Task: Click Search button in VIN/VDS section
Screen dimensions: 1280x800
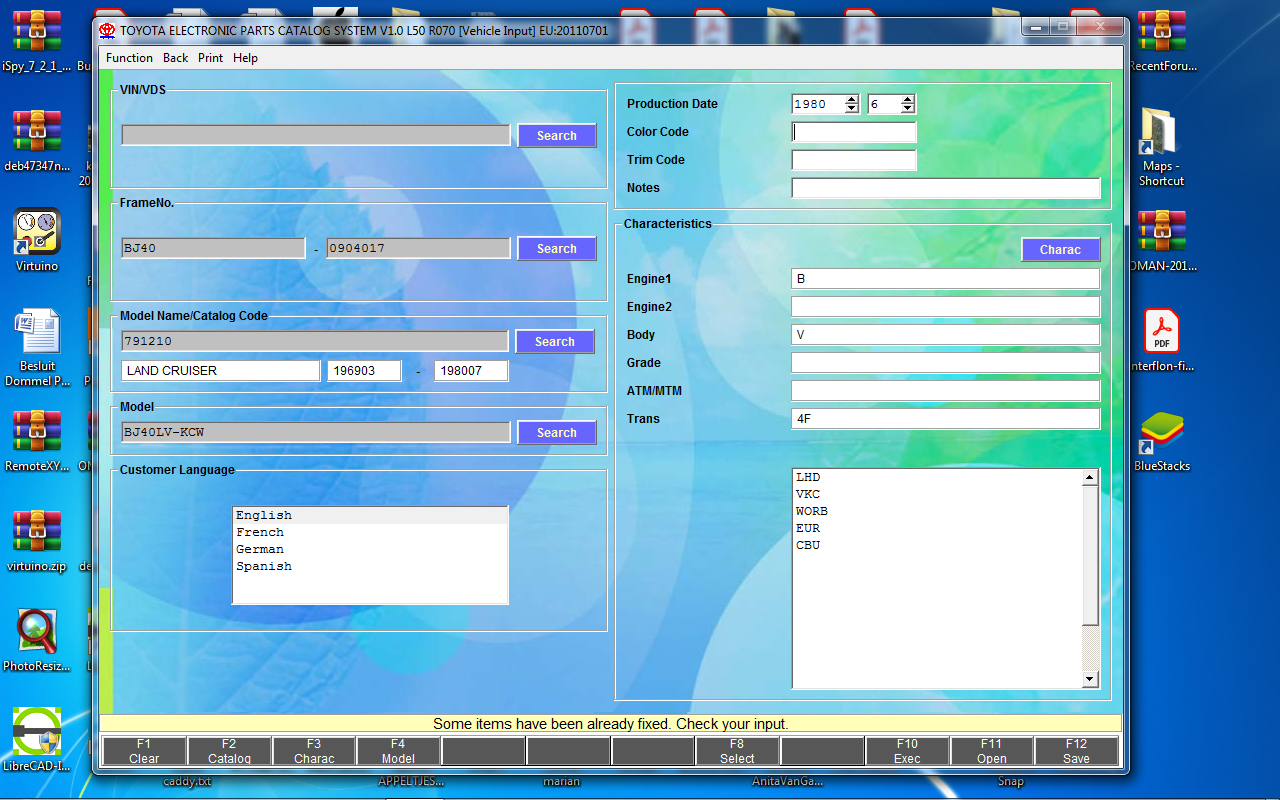Action: pyautogui.click(x=556, y=136)
